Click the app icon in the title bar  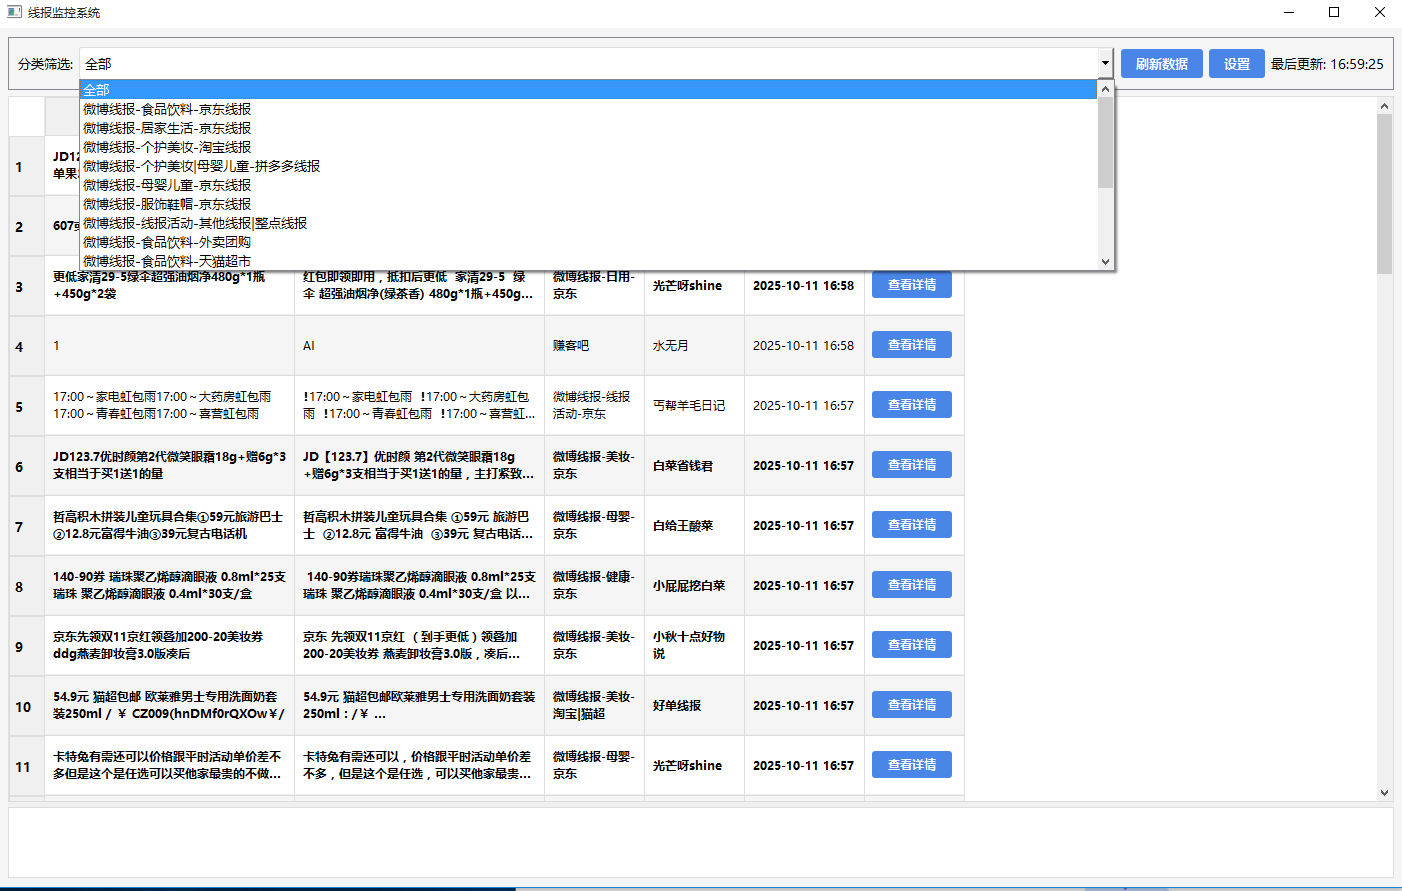tap(14, 12)
